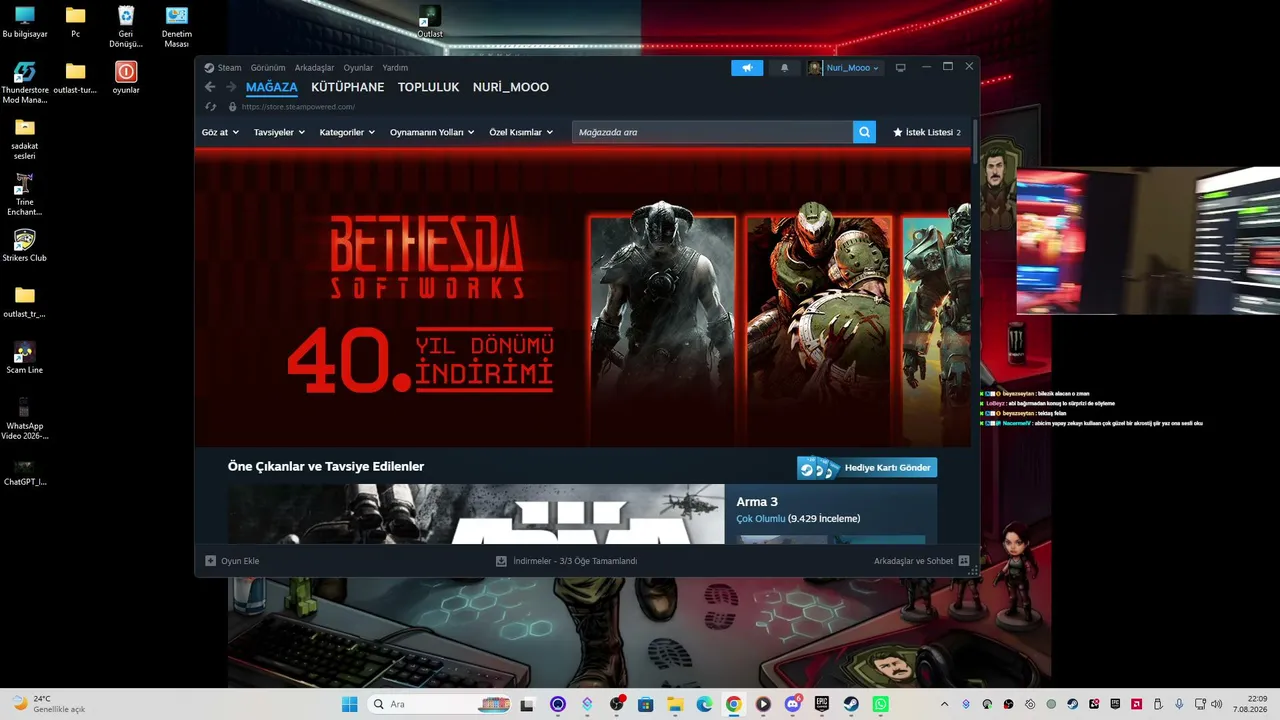Open File Explorer from the taskbar
Screen dimensions: 1280x720
[x=675, y=704]
